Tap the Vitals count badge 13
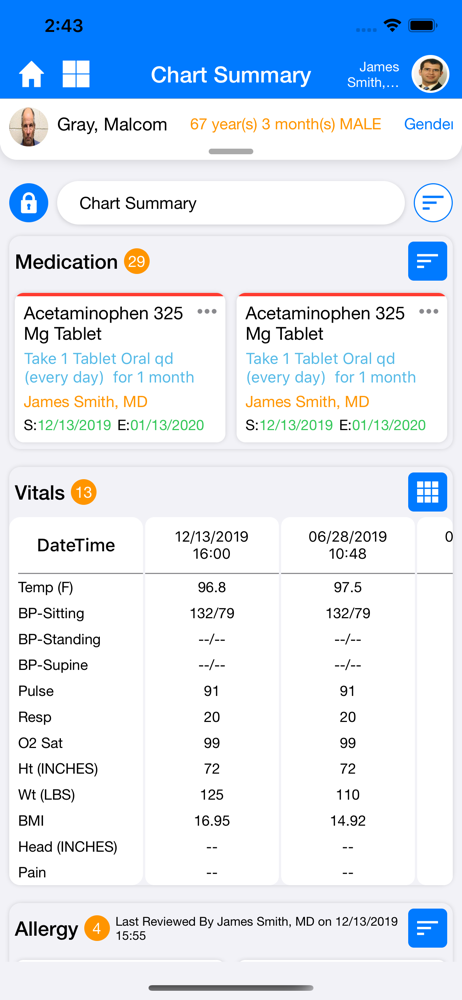The image size is (462, 1000). tap(84, 492)
